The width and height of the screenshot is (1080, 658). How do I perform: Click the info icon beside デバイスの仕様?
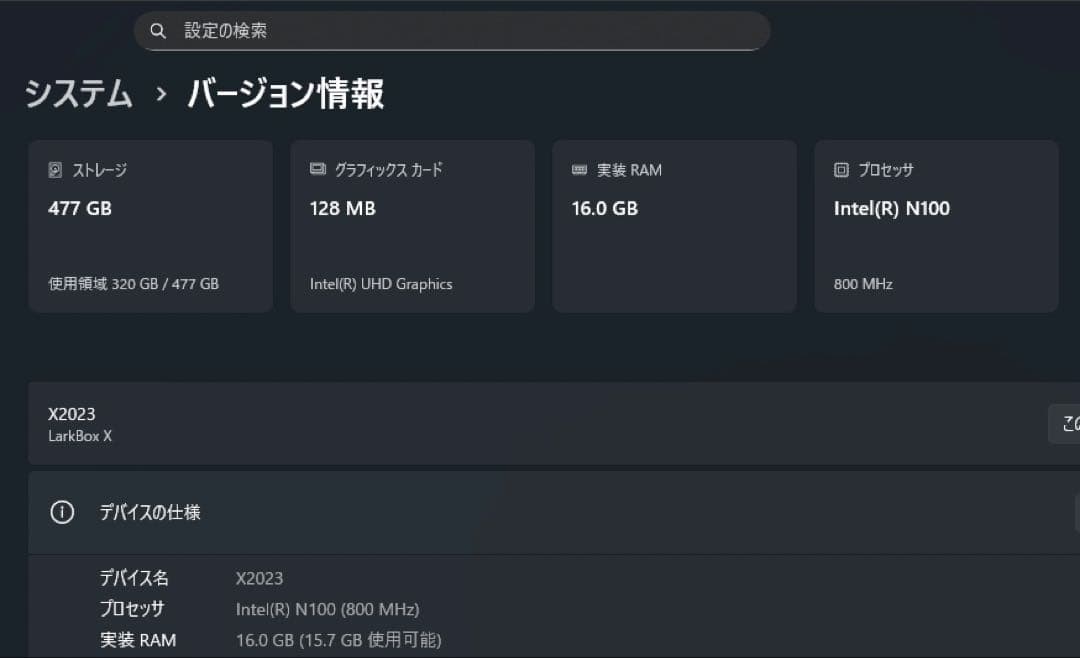tap(61, 512)
